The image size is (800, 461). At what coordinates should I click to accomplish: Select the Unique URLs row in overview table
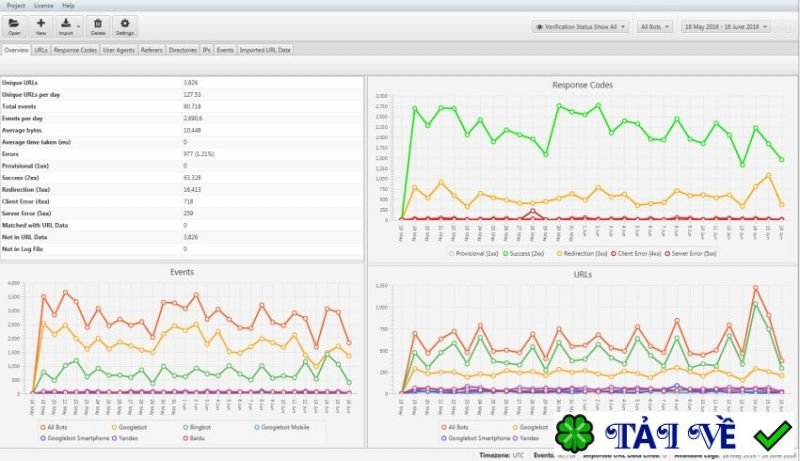182,83
